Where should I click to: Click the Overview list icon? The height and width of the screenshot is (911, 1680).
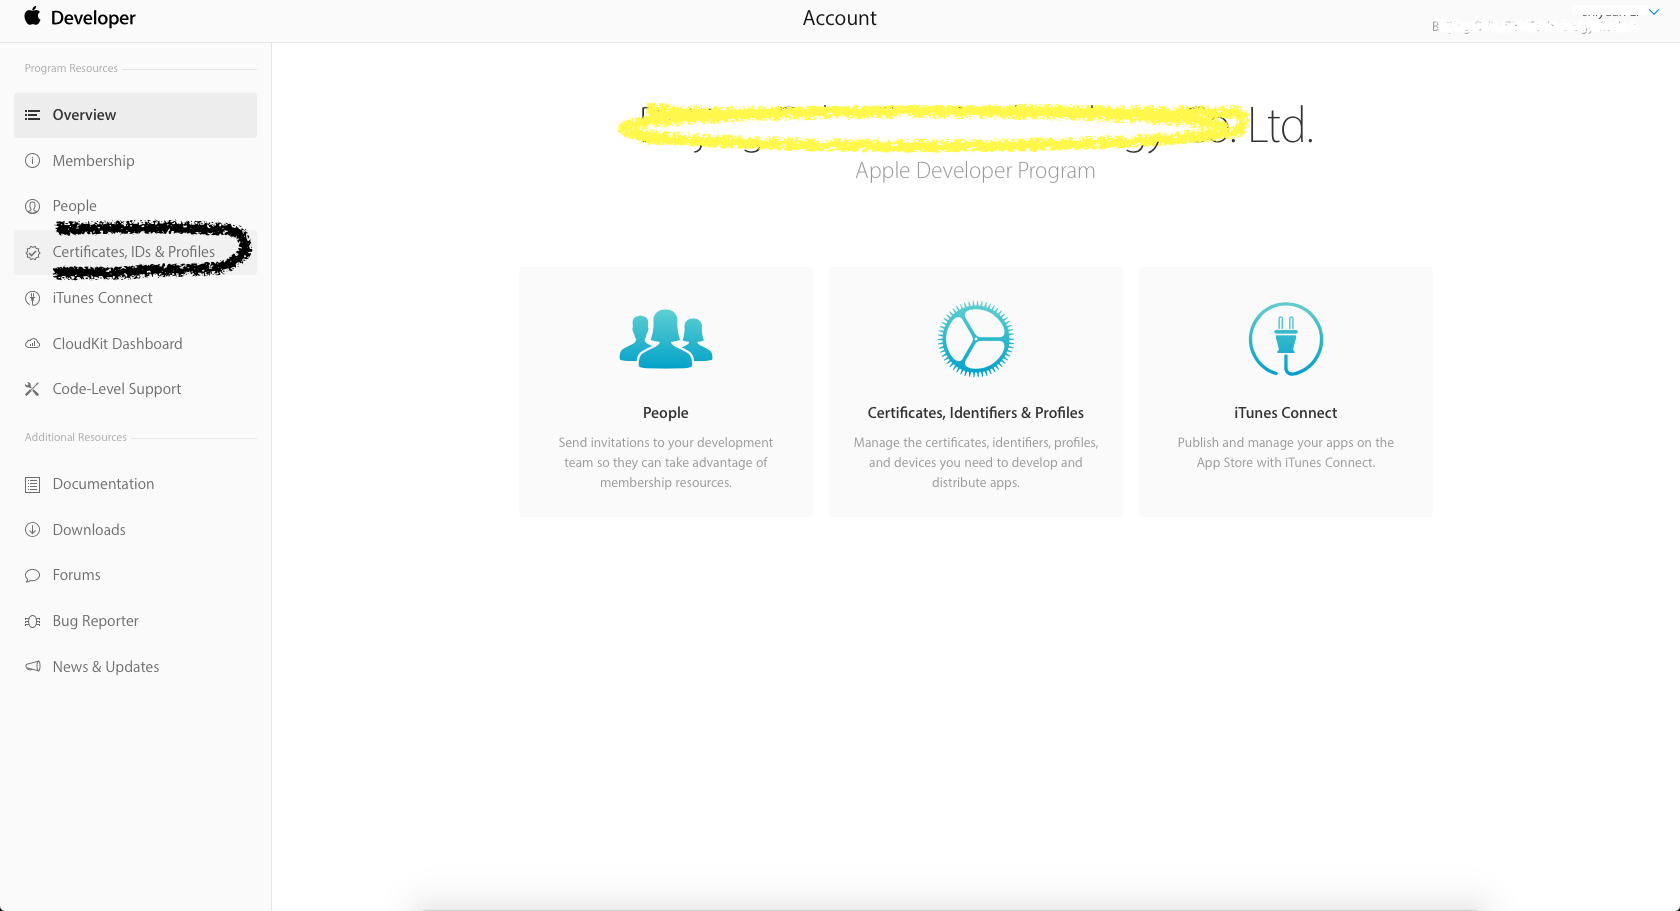(x=33, y=115)
